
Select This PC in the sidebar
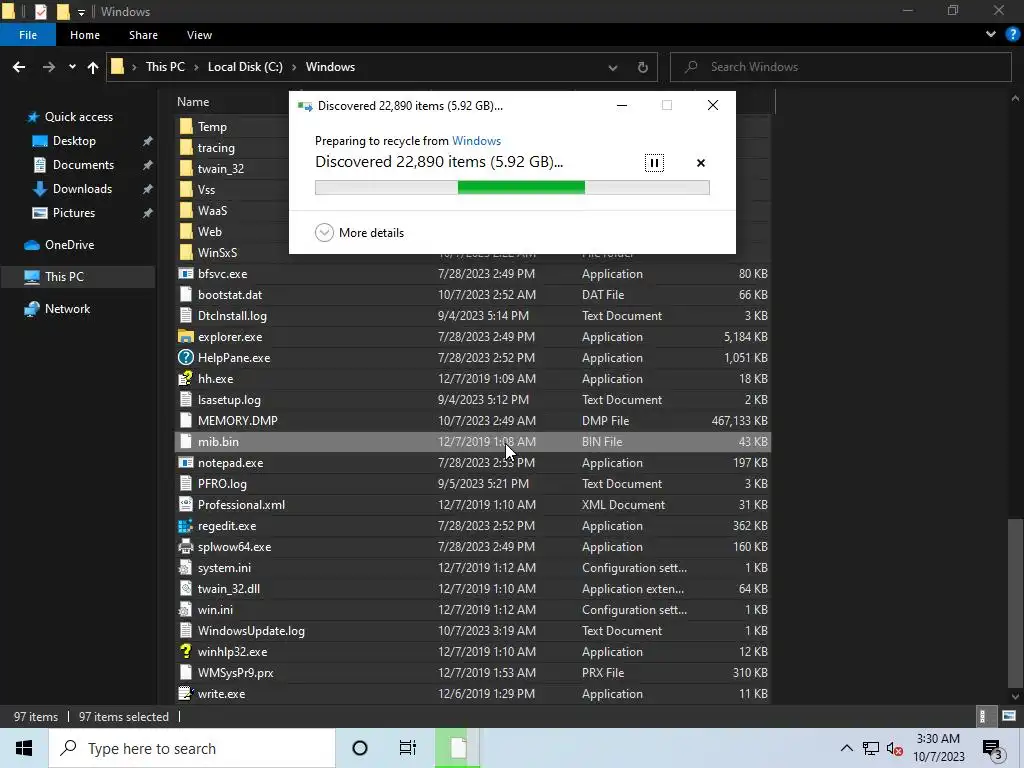(x=64, y=277)
